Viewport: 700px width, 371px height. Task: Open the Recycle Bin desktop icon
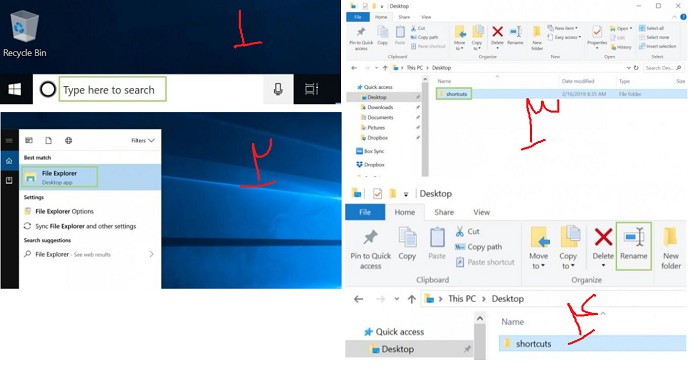[x=24, y=34]
